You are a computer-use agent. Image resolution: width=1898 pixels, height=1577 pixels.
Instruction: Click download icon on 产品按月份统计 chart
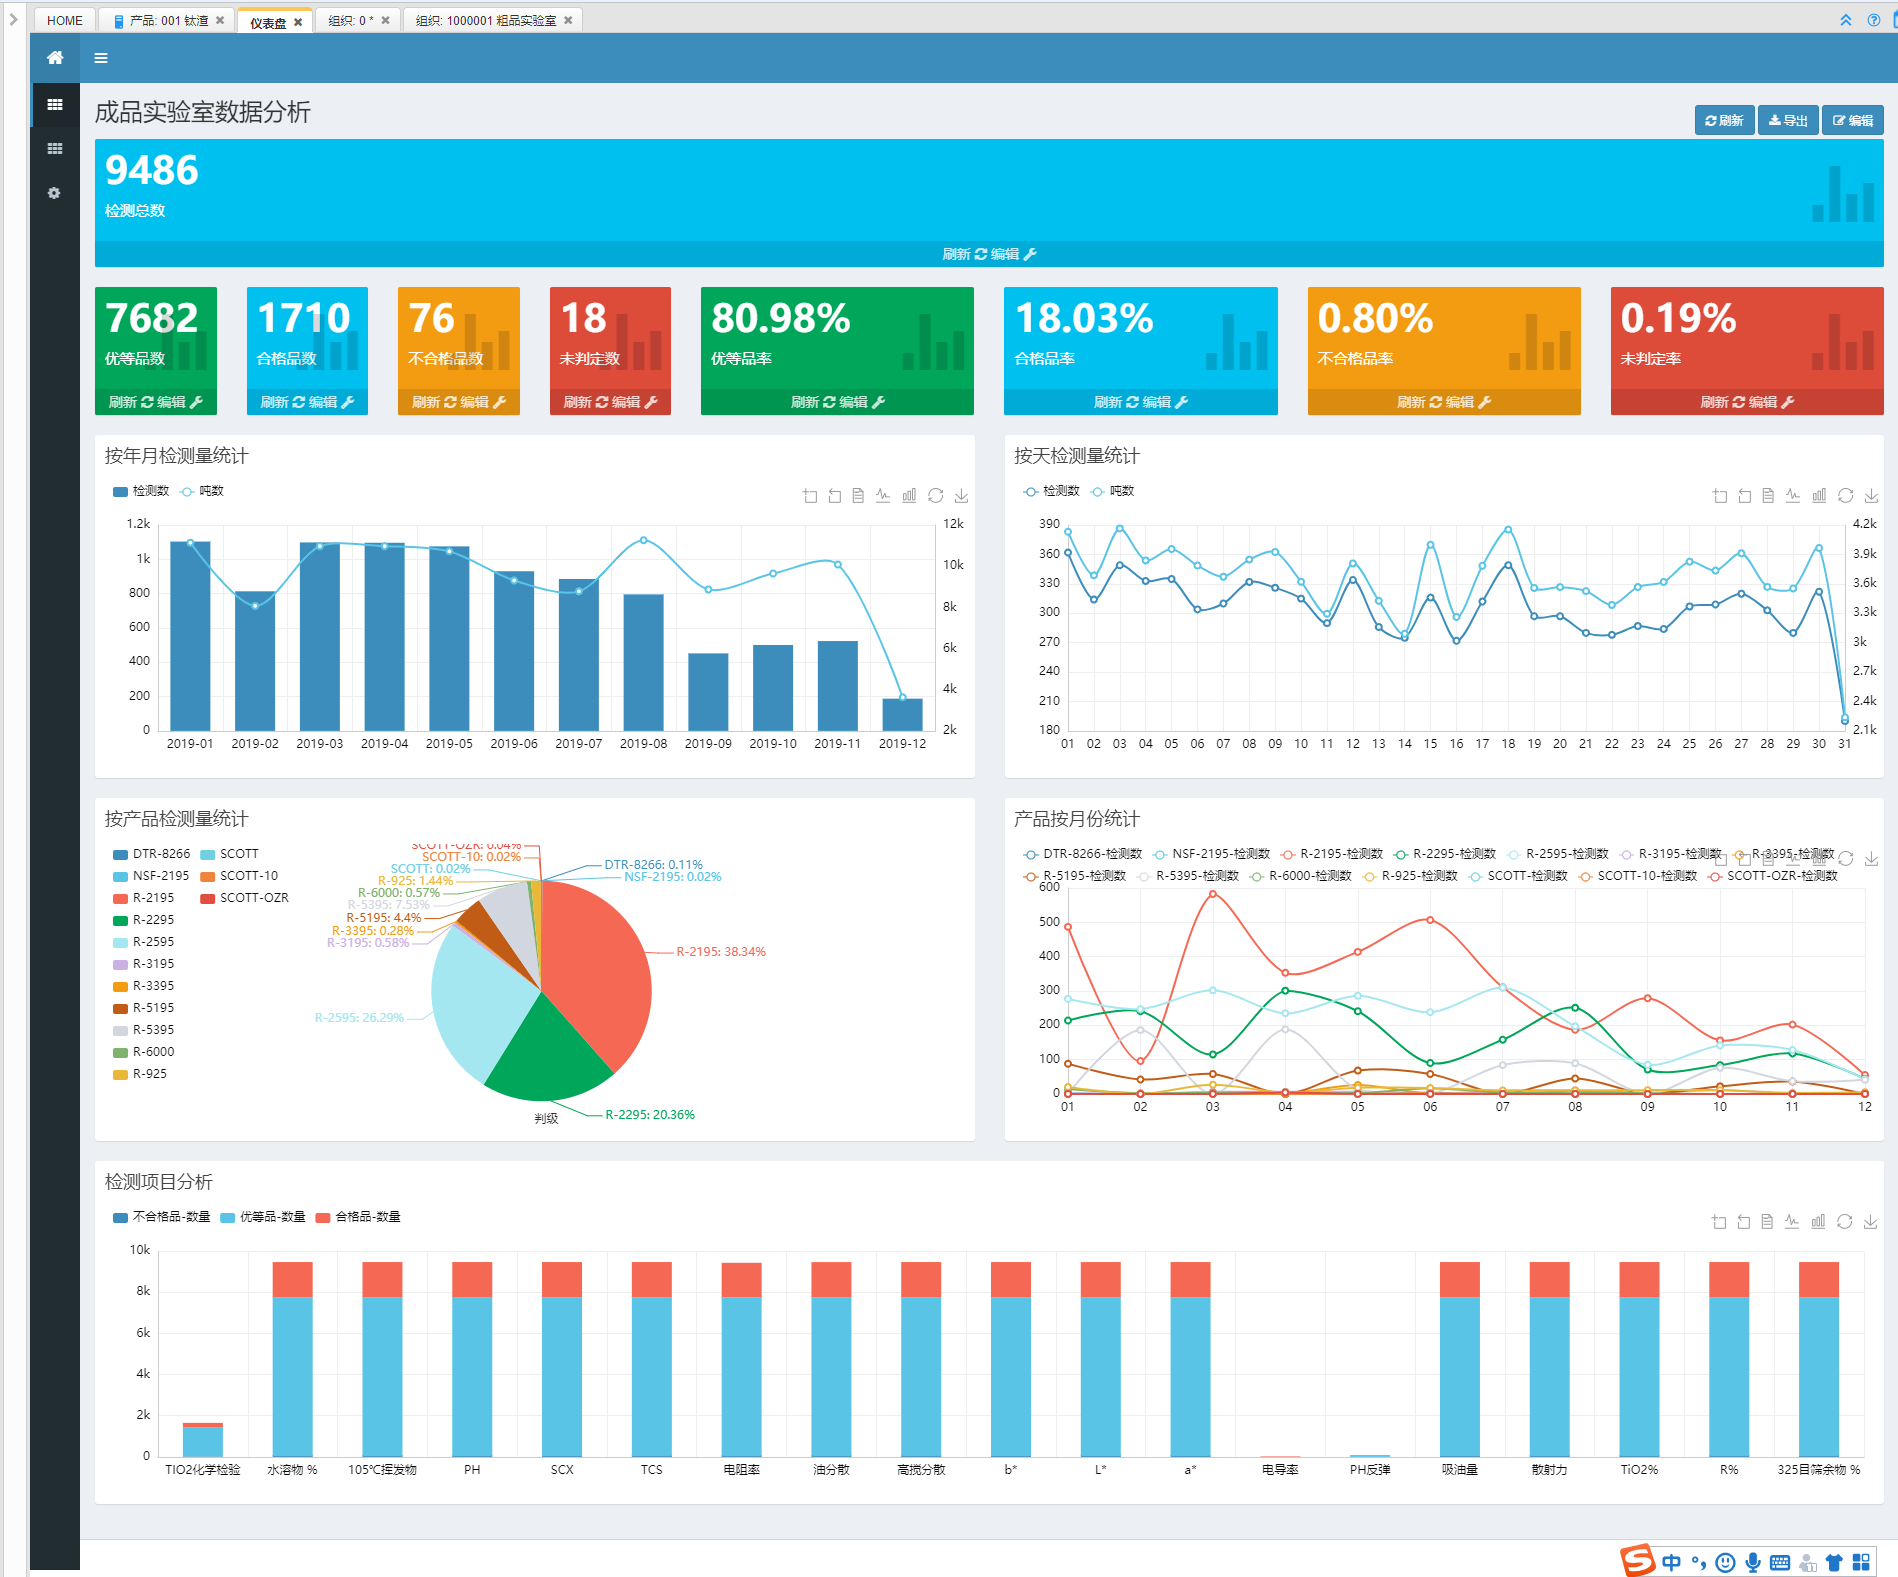1871,859
